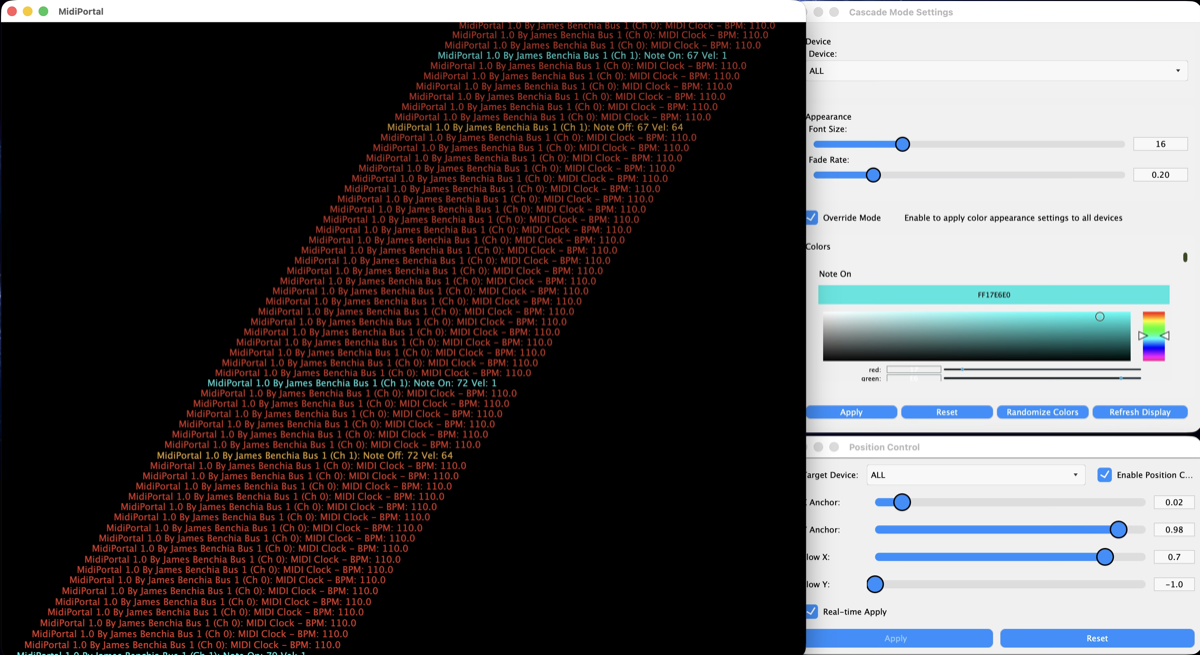Click the green channel value field
The image size is (1200, 655).
[913, 379]
